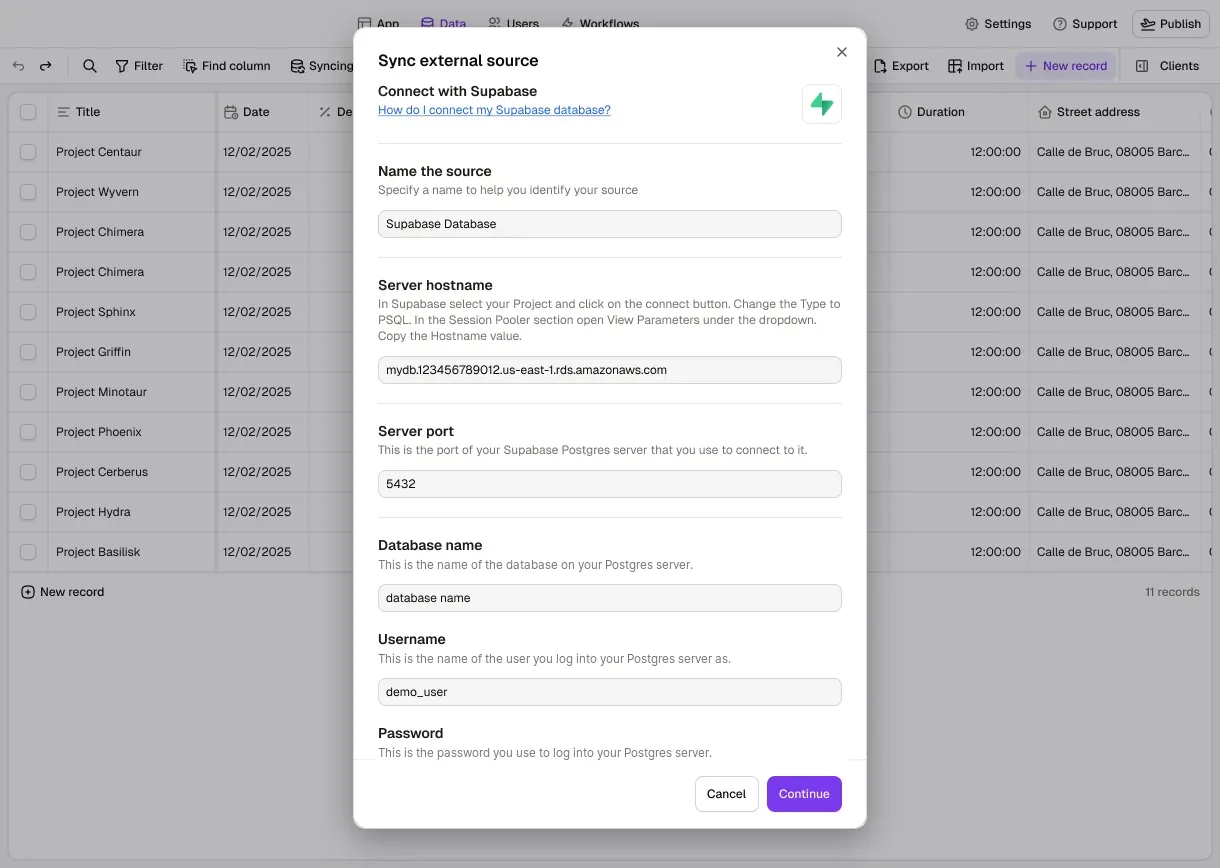Open the Filter option

point(139,66)
